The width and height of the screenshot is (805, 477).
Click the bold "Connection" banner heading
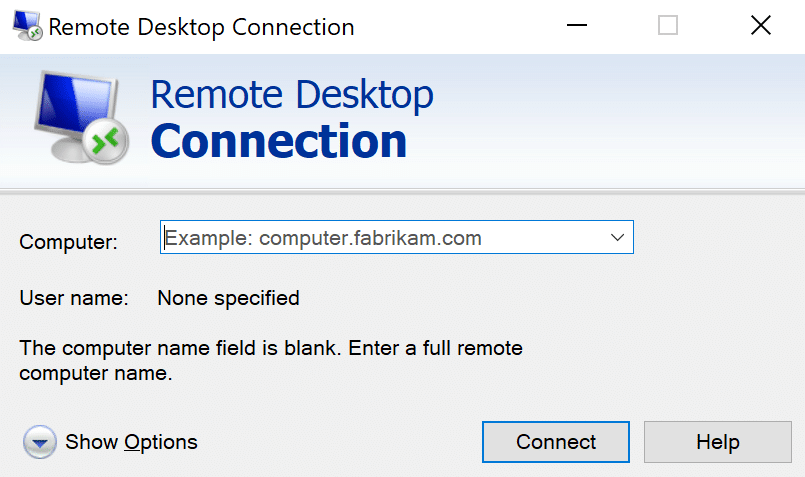point(279,141)
